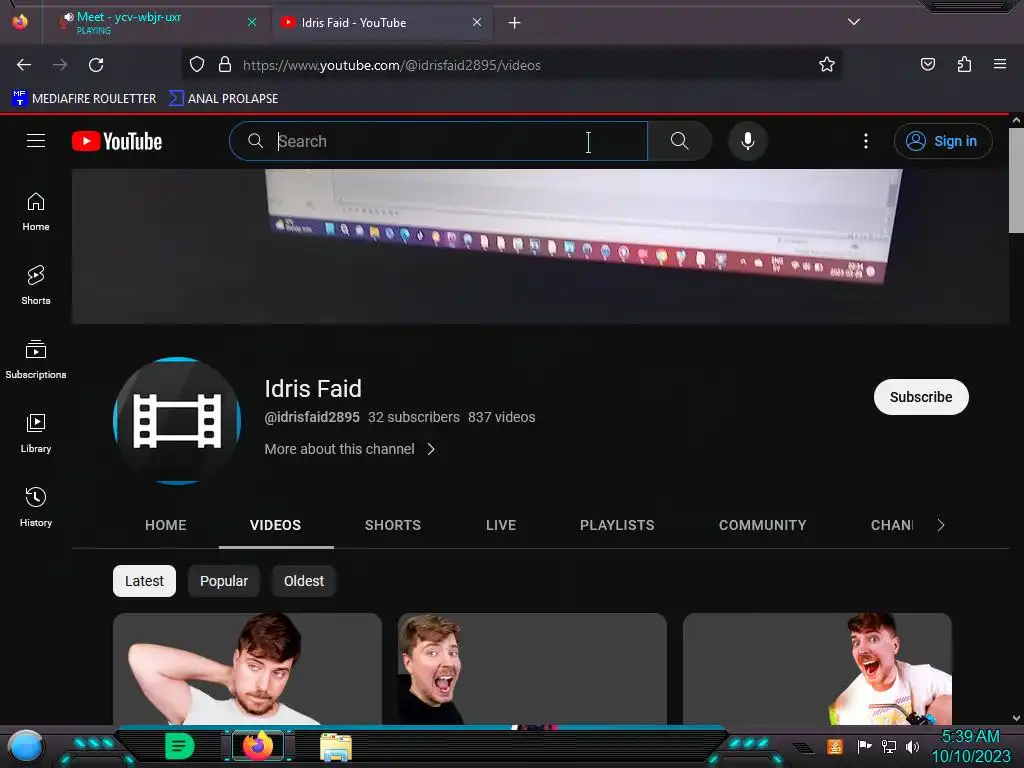Open third video thumbnail with man in white shirt
This screenshot has width=1024, height=768.
(817, 669)
